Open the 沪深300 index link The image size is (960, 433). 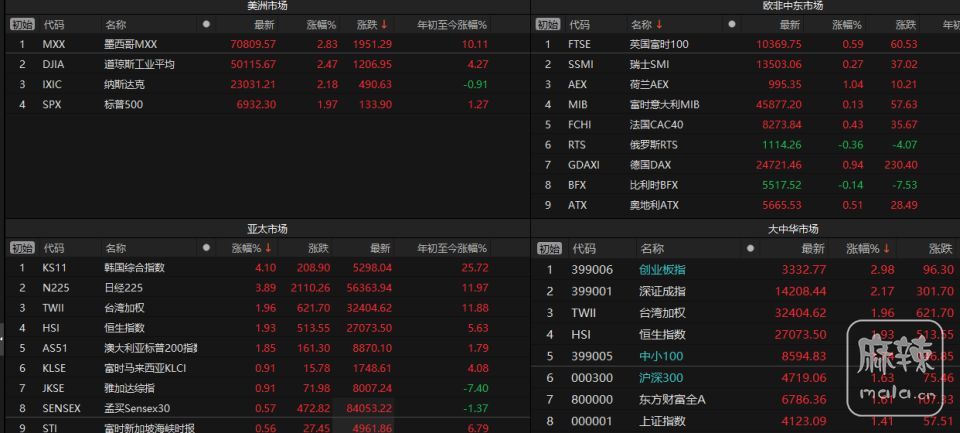pyautogui.click(x=661, y=377)
